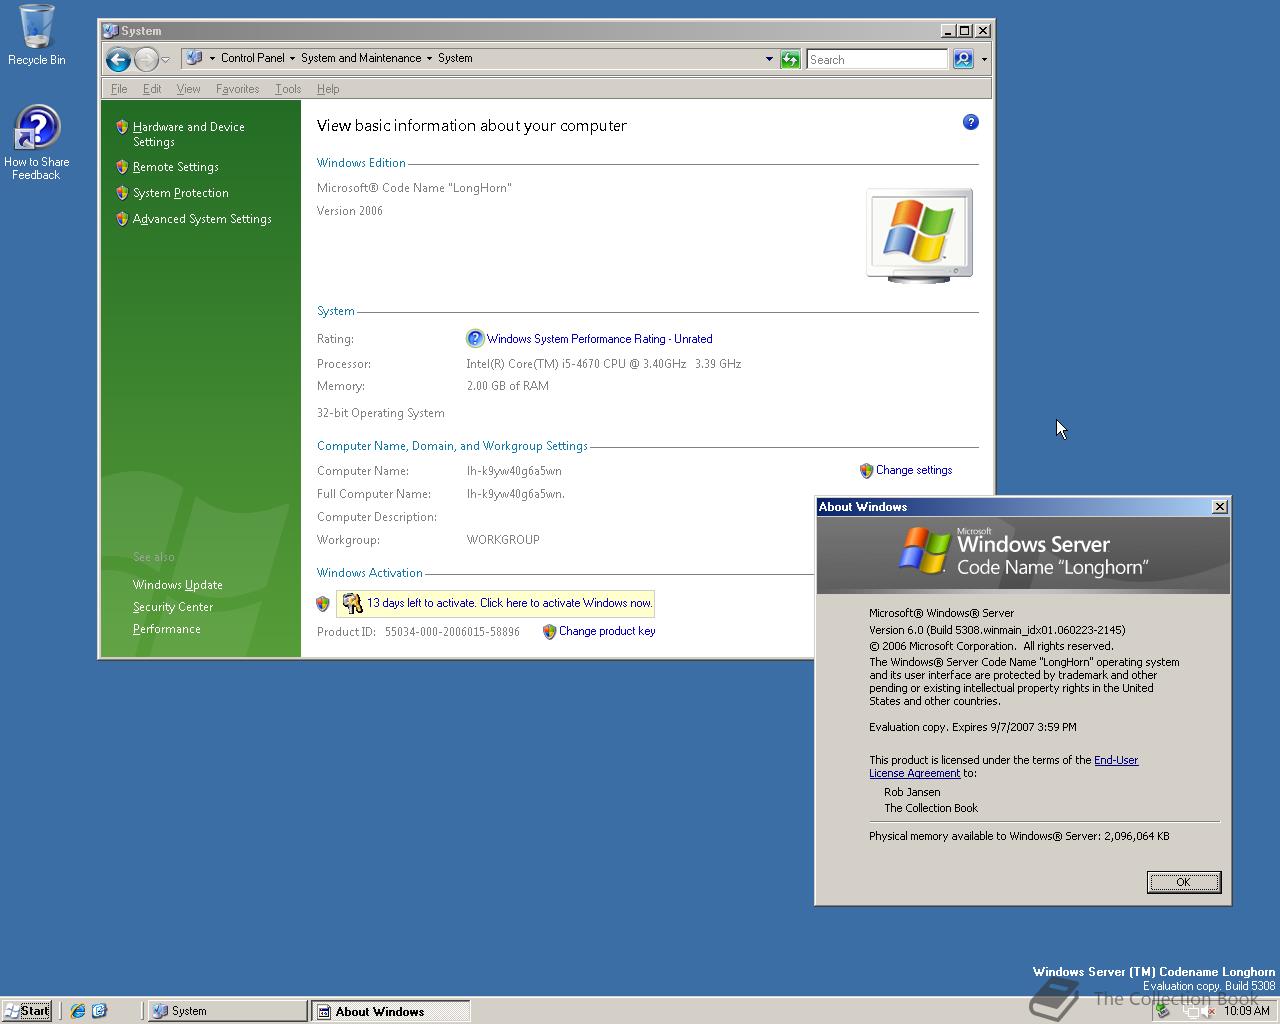
Task: Click the rating question mark icon
Action: pos(475,339)
